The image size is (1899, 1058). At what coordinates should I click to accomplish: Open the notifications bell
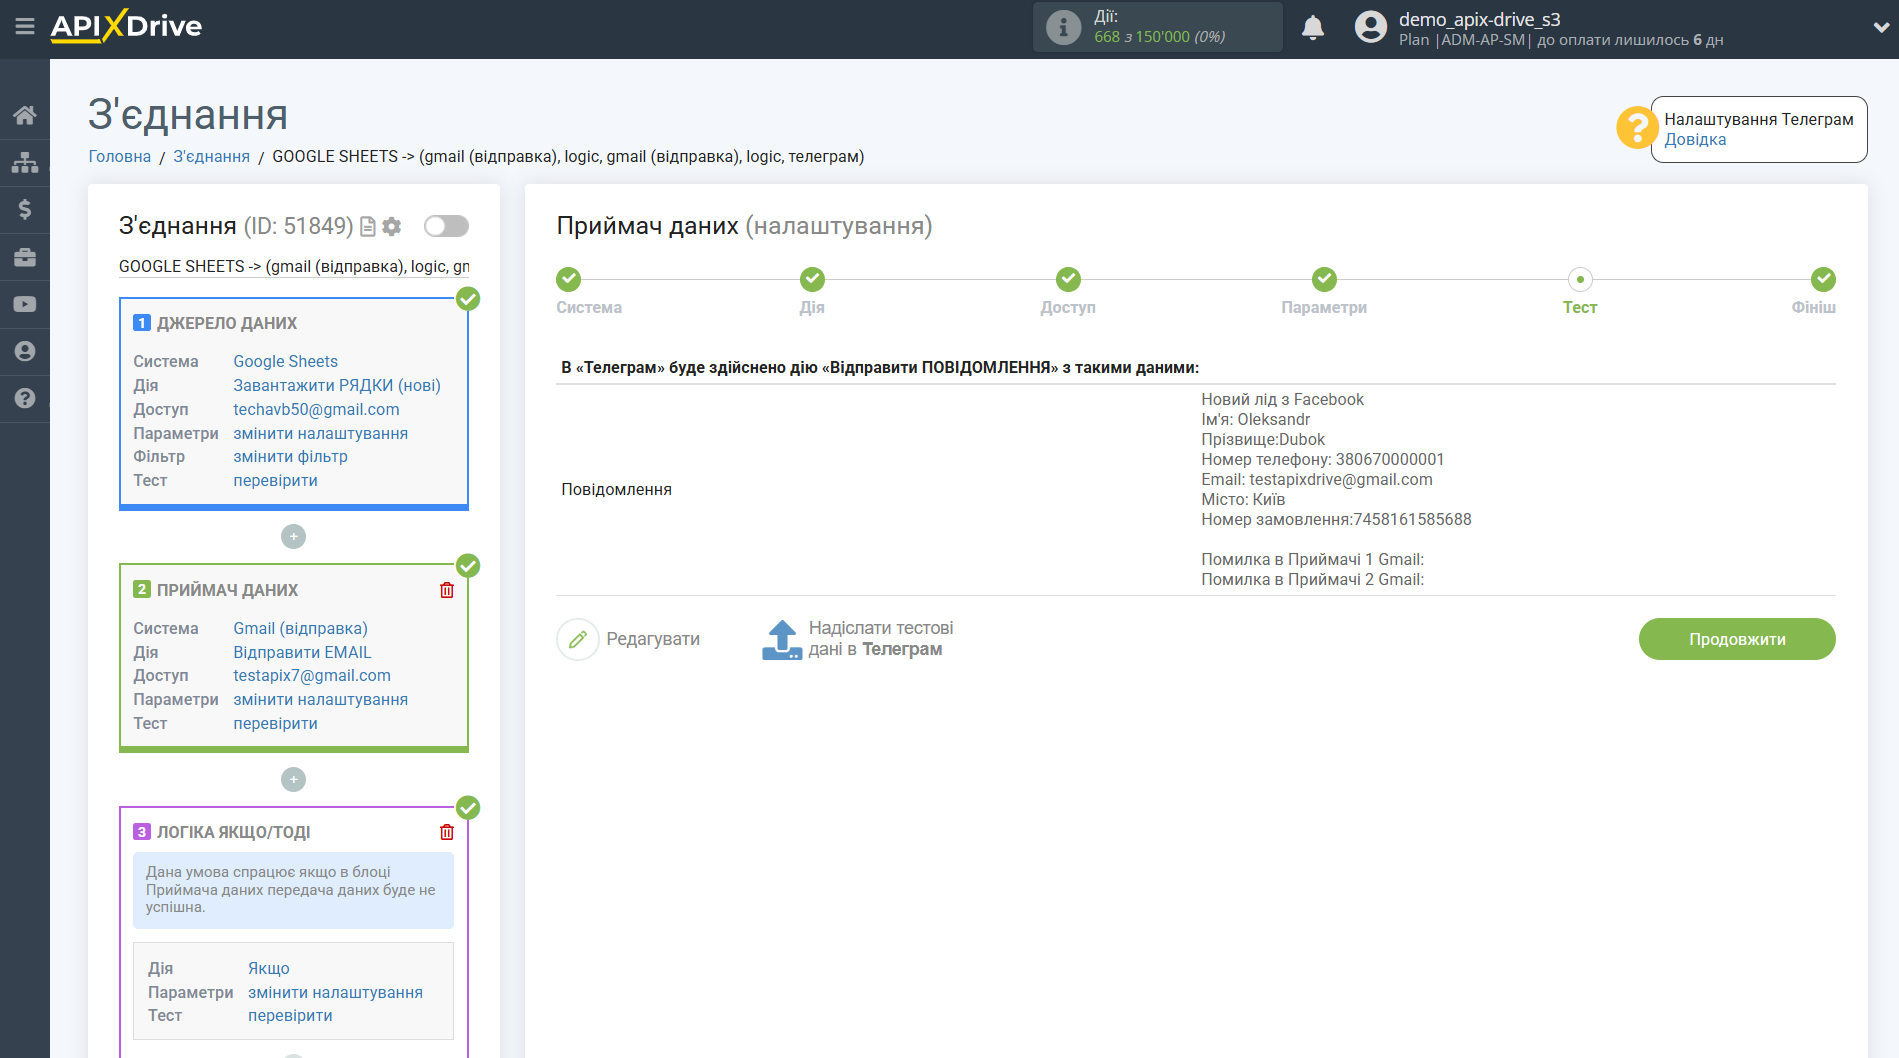[x=1313, y=27]
